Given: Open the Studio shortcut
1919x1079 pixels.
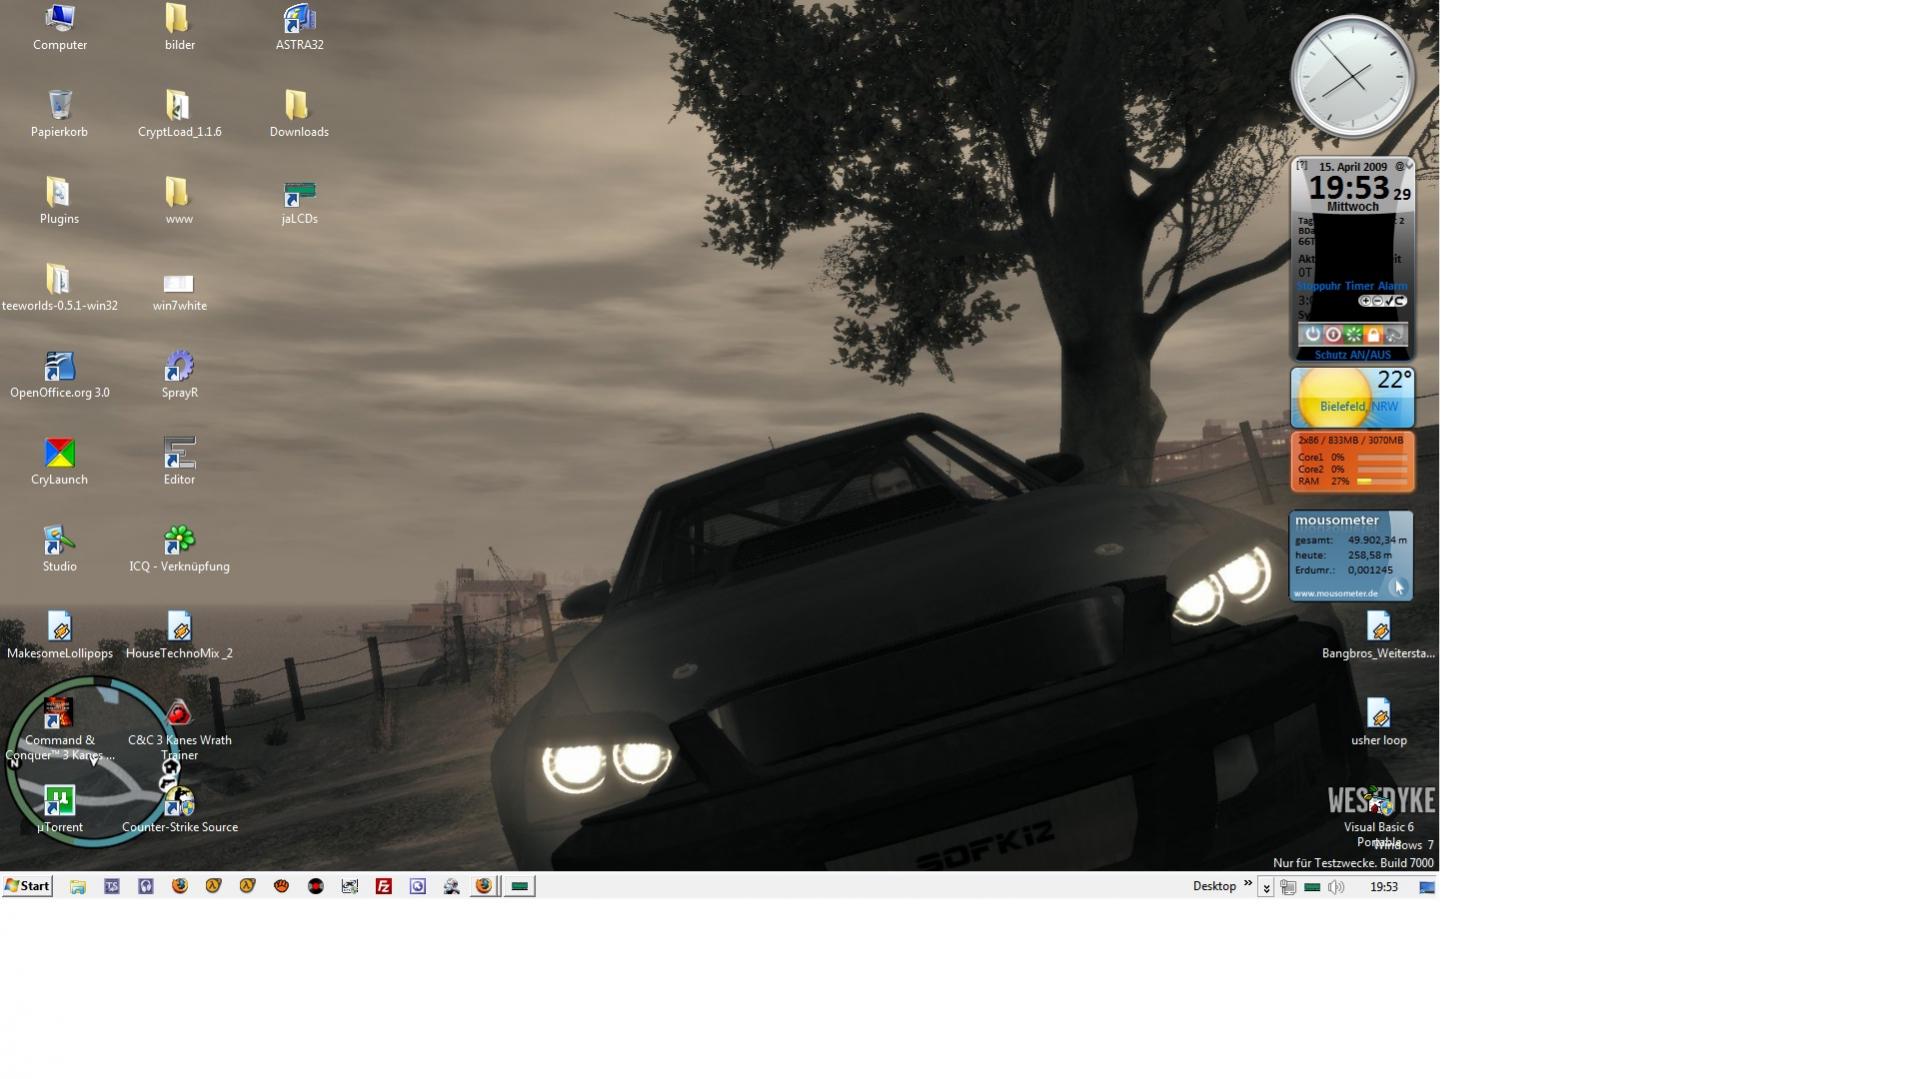Looking at the screenshot, I should point(59,548).
